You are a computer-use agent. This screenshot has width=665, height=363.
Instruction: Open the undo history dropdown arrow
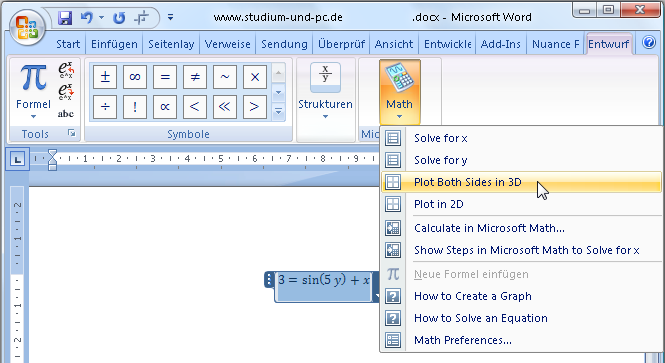pos(101,18)
